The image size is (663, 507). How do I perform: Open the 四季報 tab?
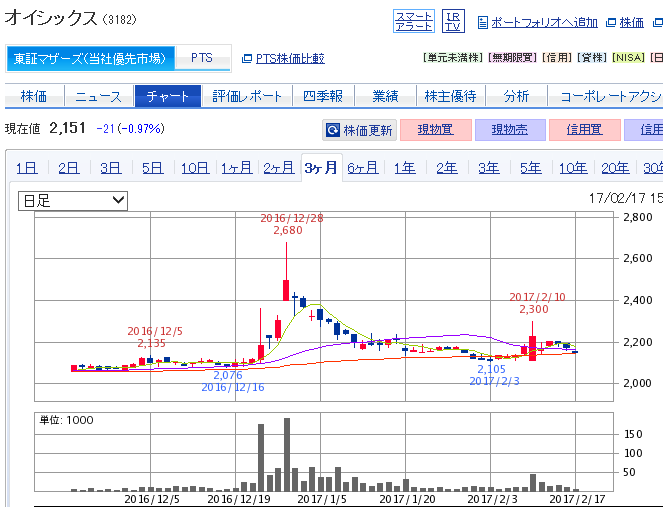click(x=323, y=96)
